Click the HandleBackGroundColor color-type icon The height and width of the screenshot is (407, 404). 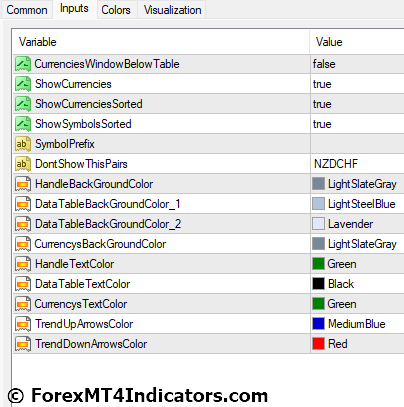click(x=23, y=184)
